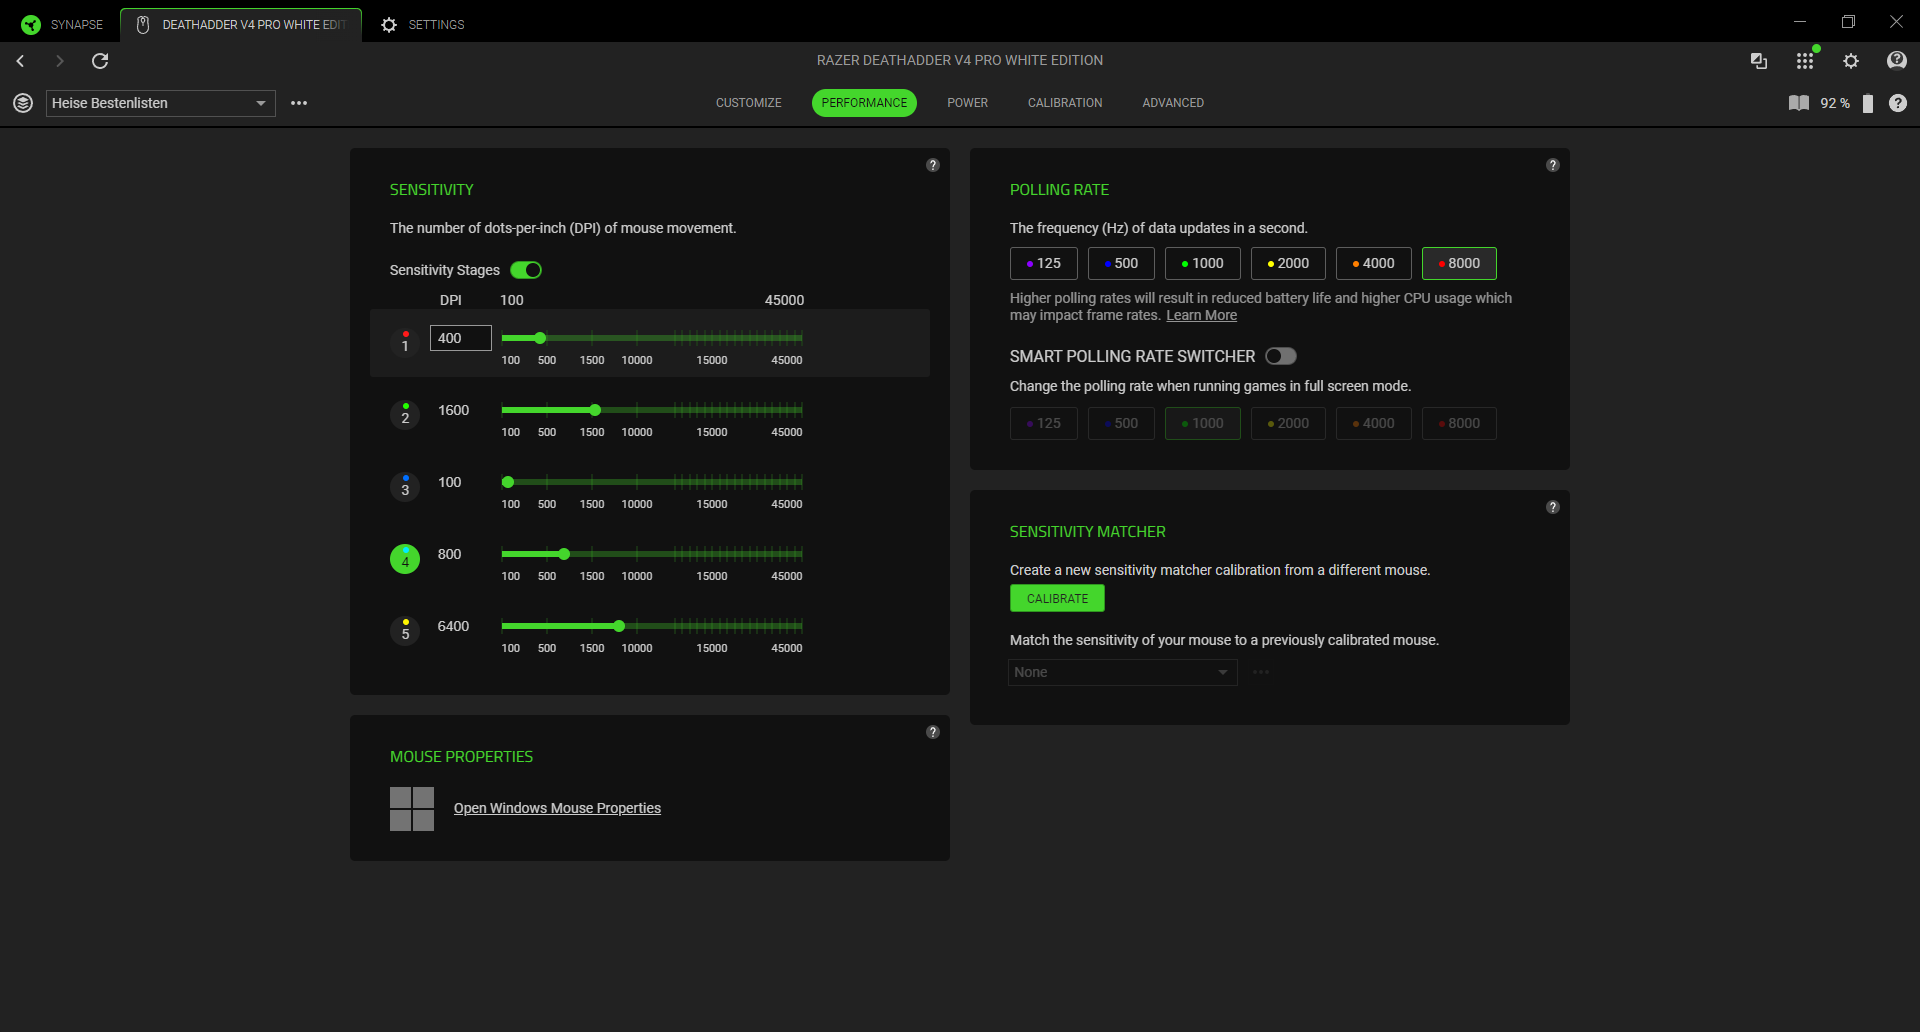Viewport: 1920px width, 1032px height.
Task: Click the Sensitivity Matcher help icon
Action: coord(1552,507)
